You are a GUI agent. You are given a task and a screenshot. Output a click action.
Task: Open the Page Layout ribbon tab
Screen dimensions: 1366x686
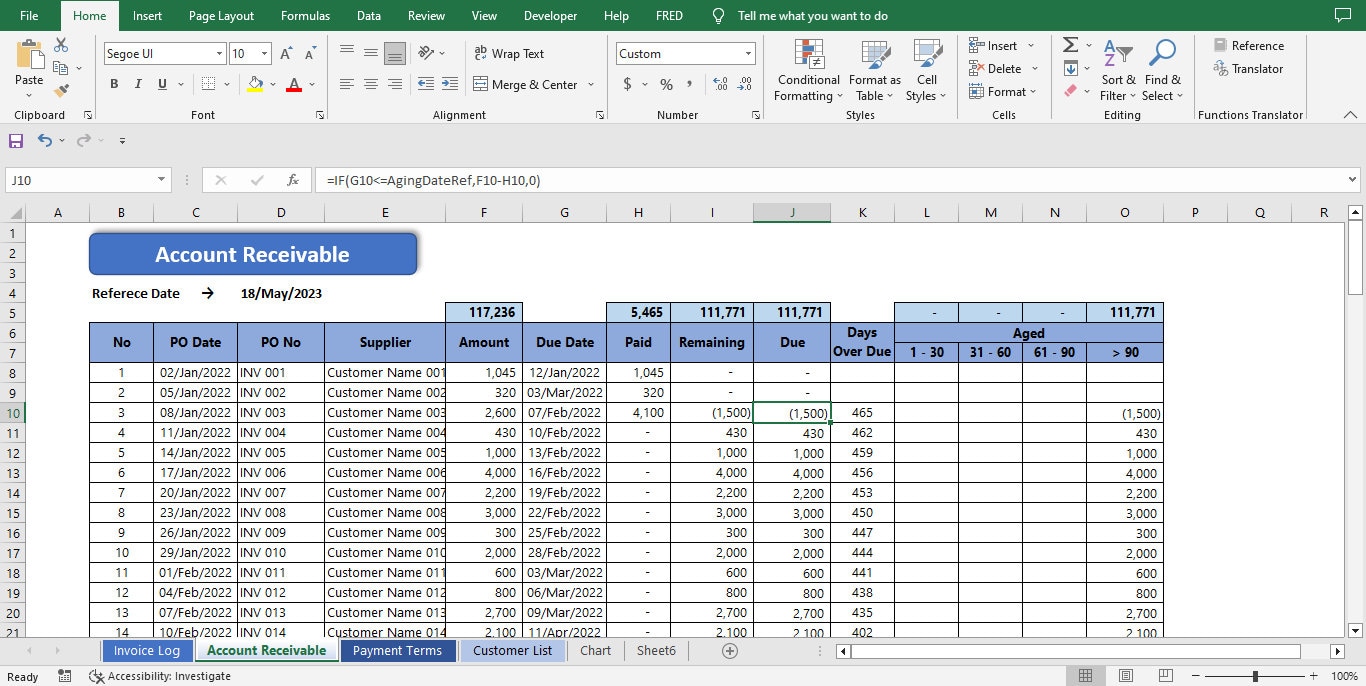221,16
